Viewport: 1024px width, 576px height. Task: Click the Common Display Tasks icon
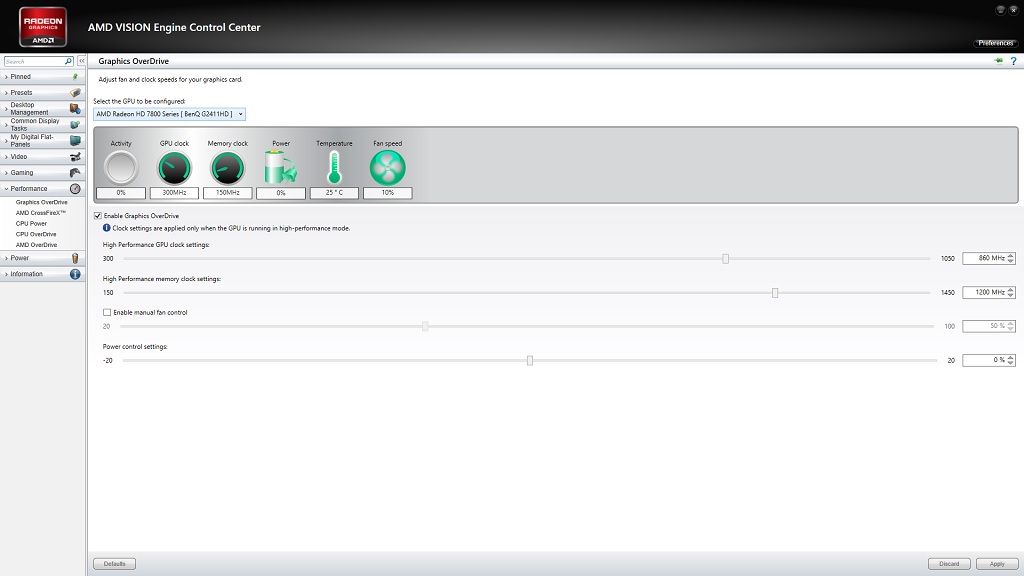pos(75,125)
